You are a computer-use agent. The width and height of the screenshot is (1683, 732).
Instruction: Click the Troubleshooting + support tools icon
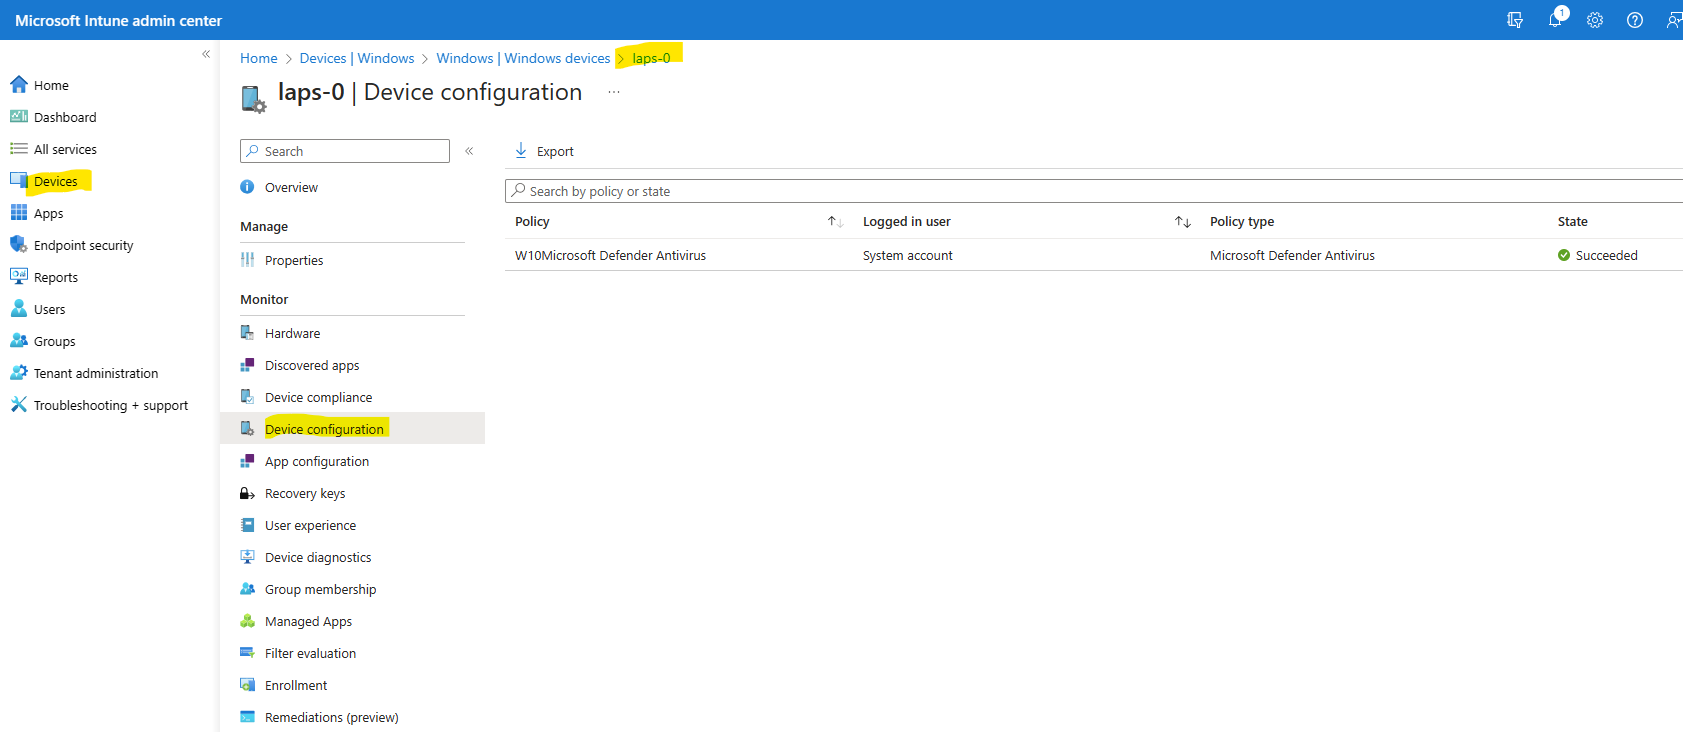click(19, 405)
